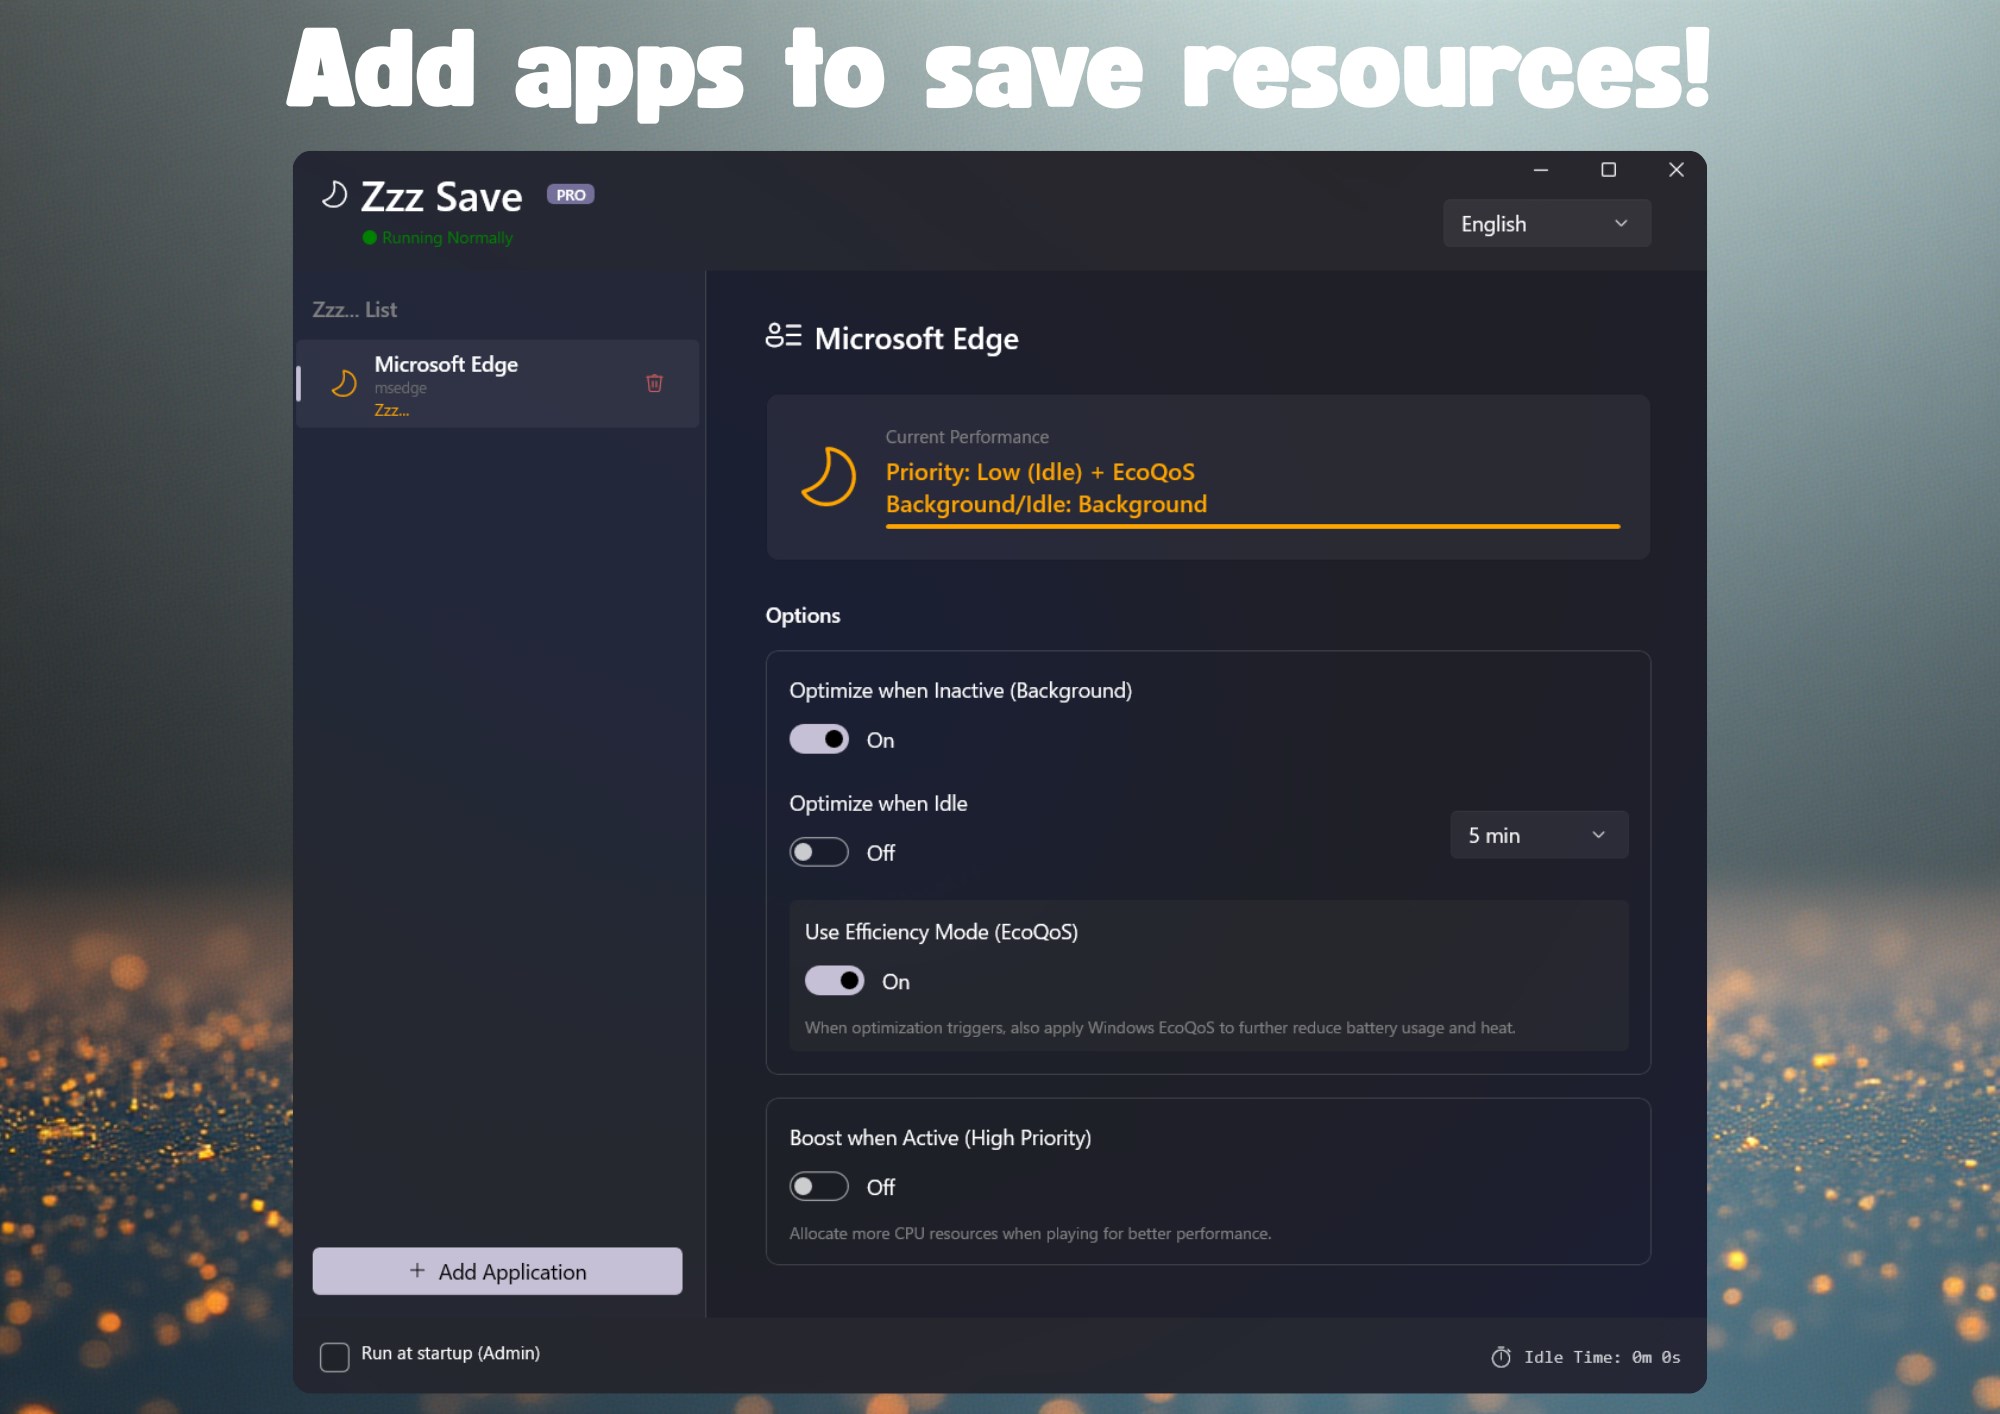Click the Idle Time stopwatch icon
Screen dimensions: 2000x1414
click(1501, 1357)
